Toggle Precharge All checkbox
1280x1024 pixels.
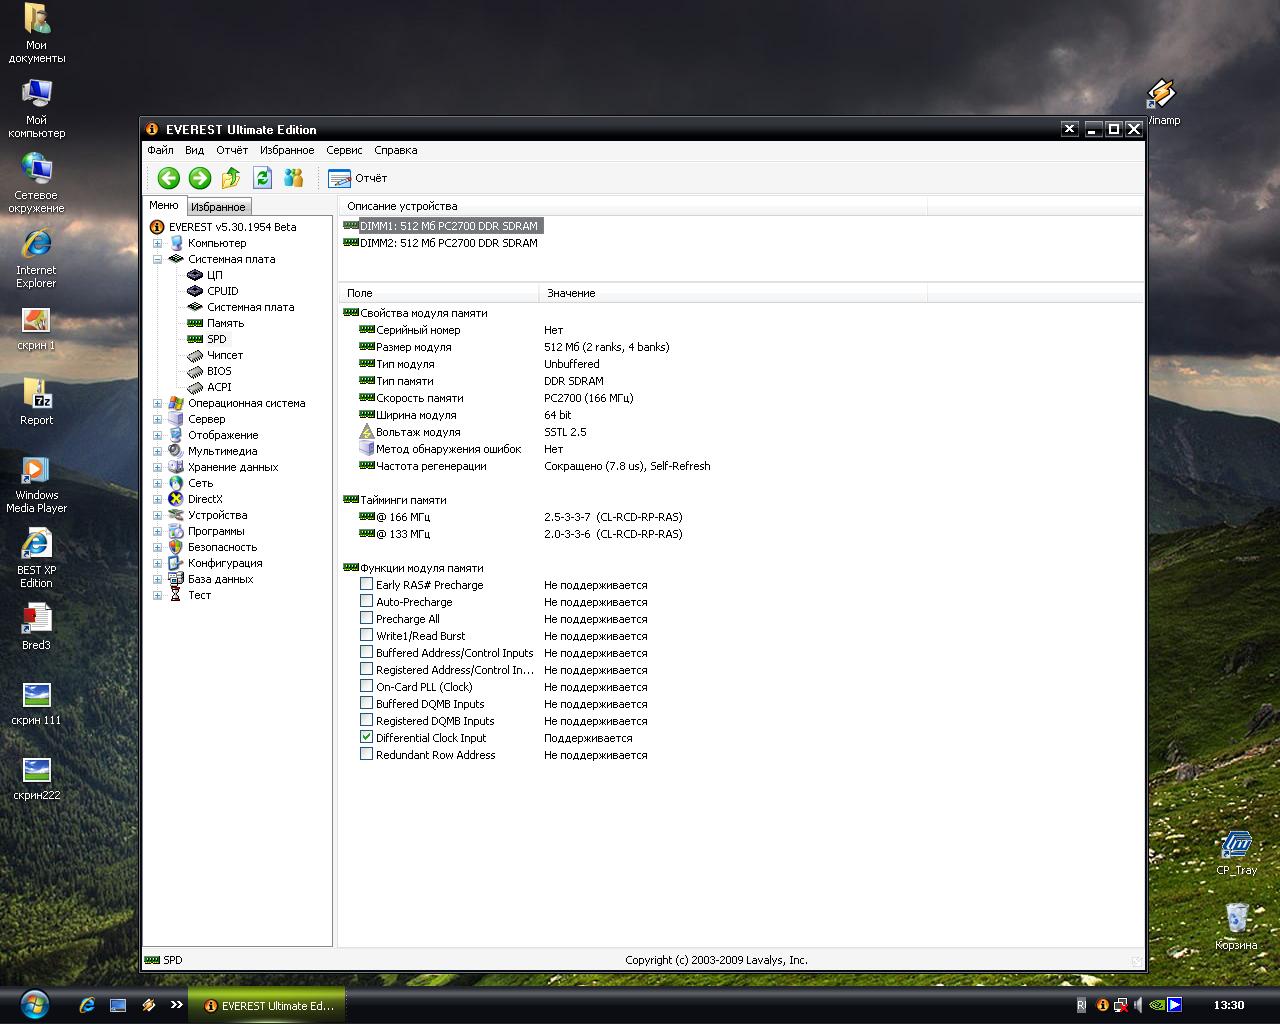366,618
